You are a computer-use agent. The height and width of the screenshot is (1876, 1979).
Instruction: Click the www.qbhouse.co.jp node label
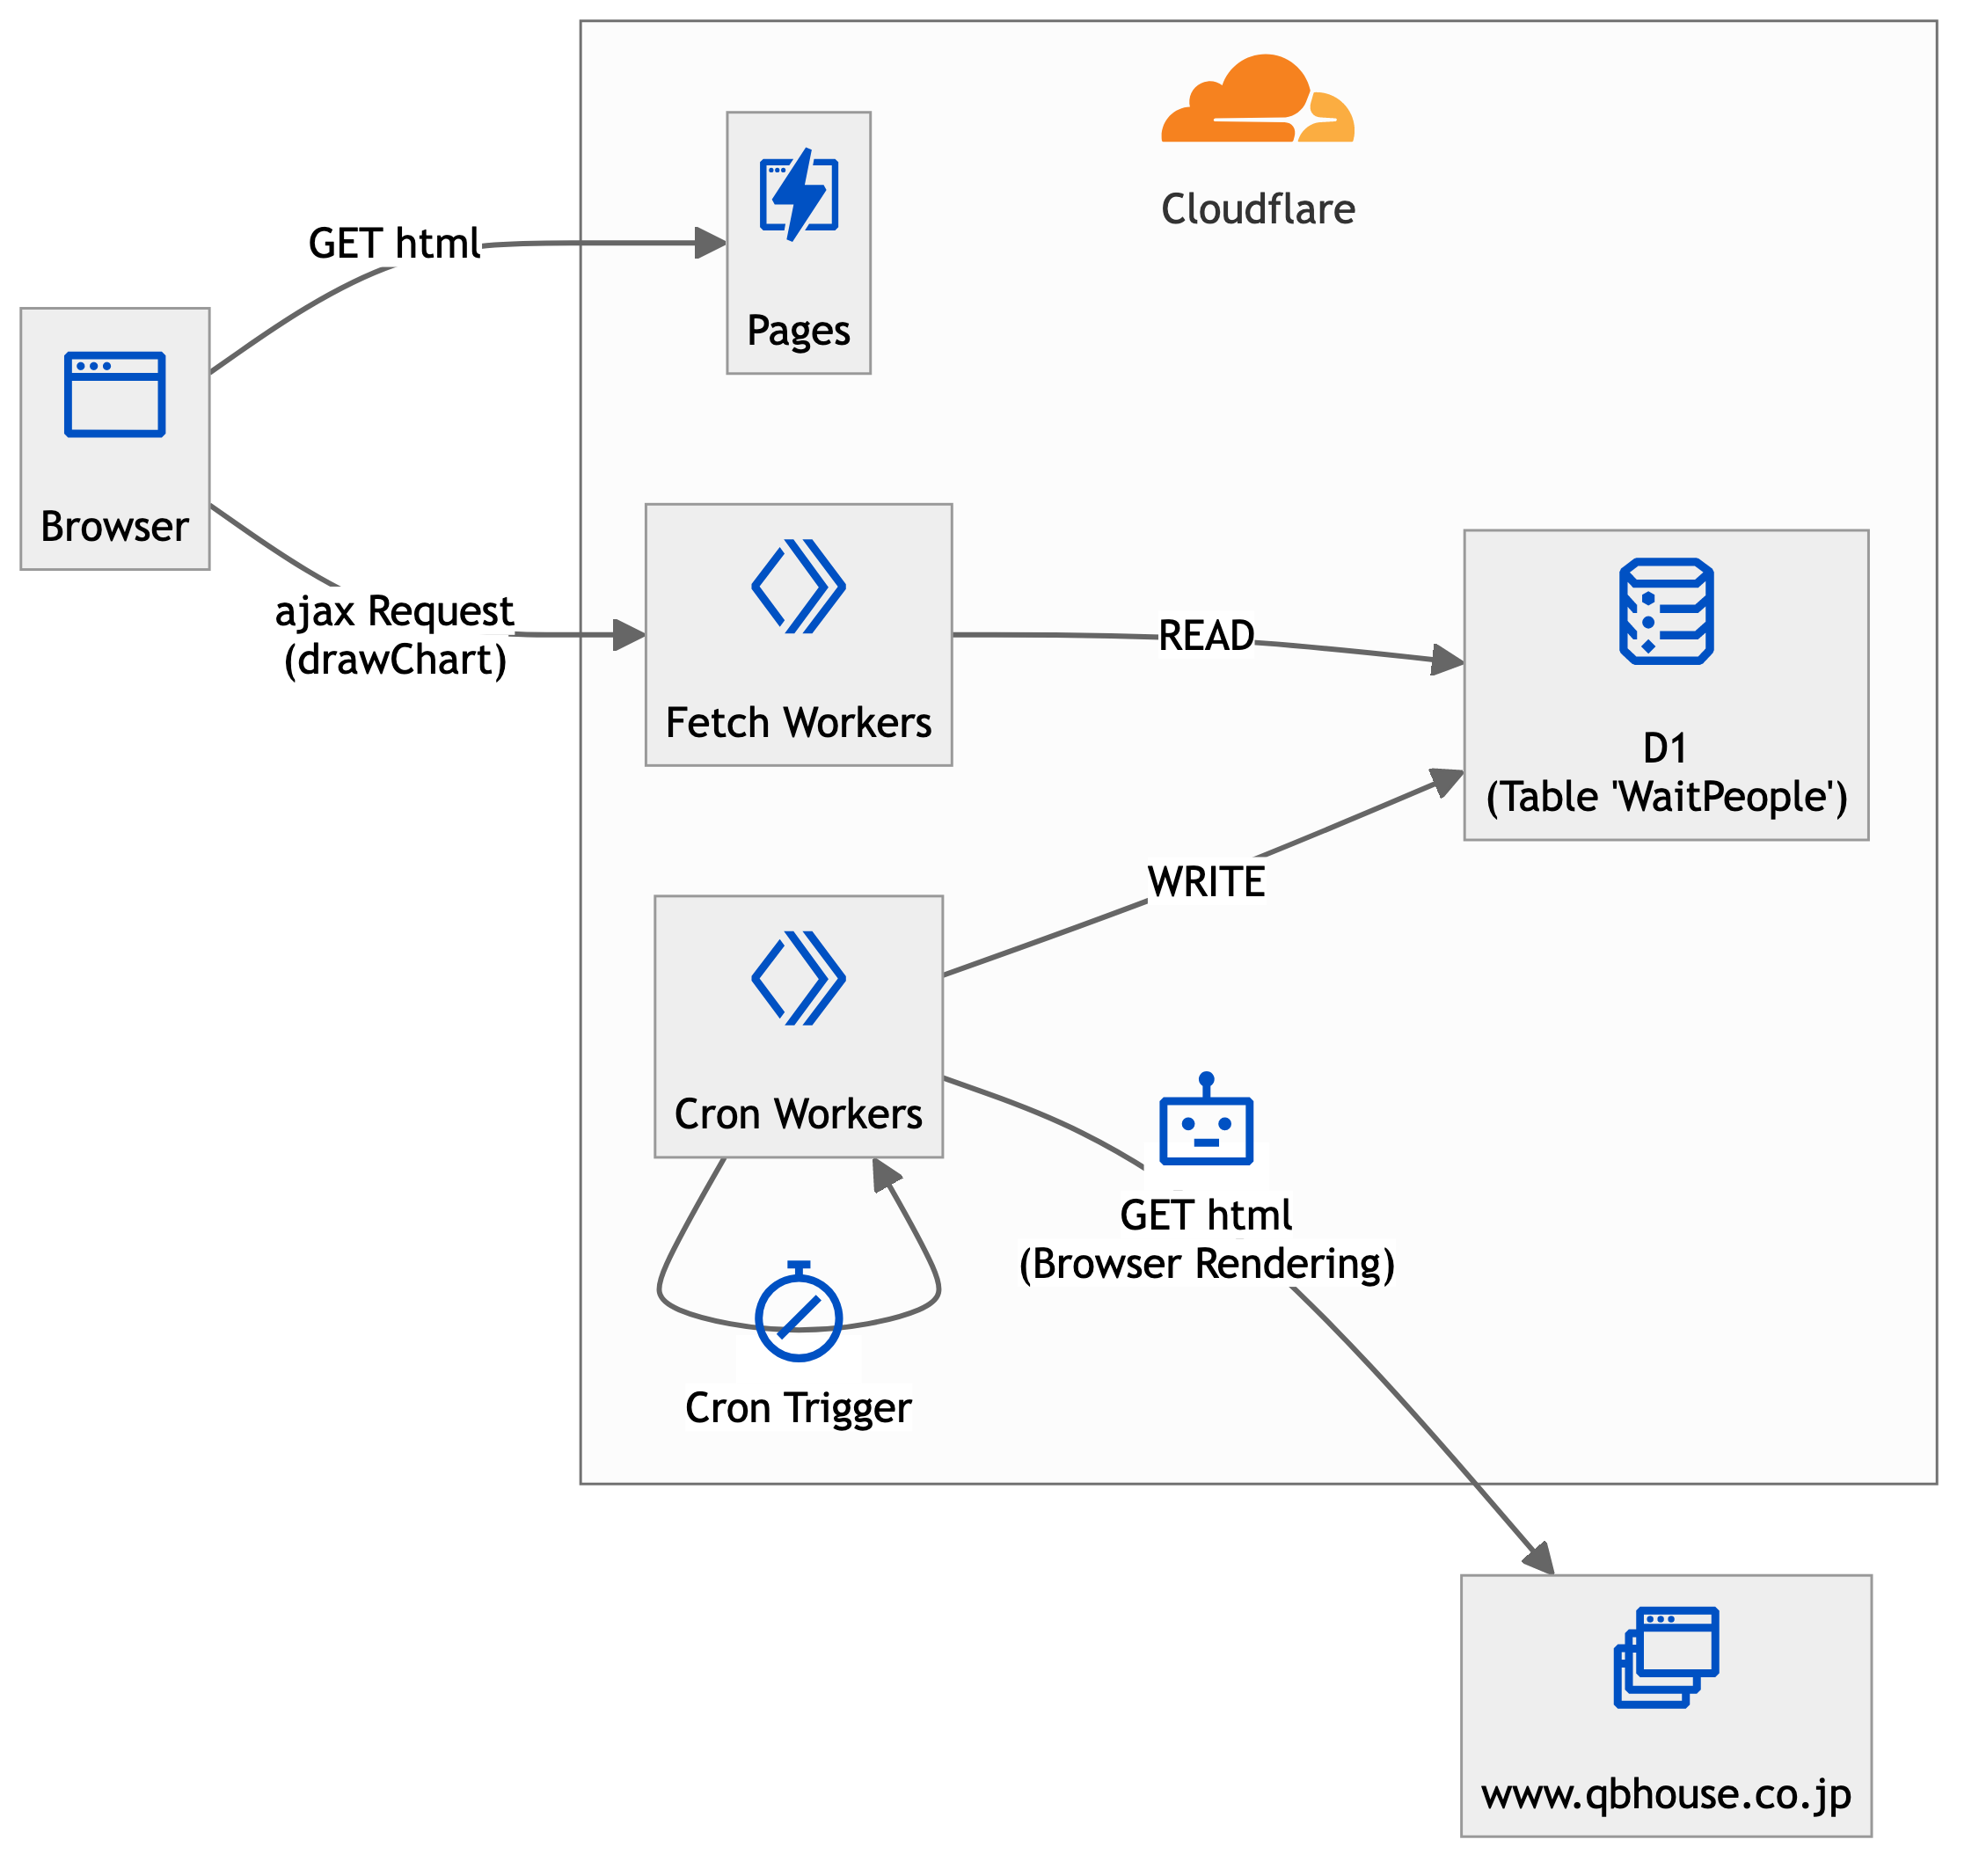pyautogui.click(x=1667, y=1795)
